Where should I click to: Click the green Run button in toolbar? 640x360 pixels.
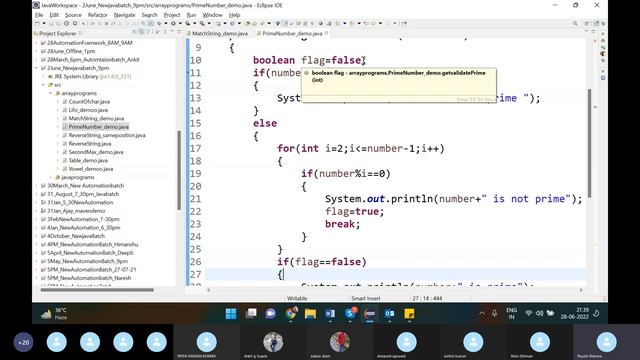coord(173,24)
